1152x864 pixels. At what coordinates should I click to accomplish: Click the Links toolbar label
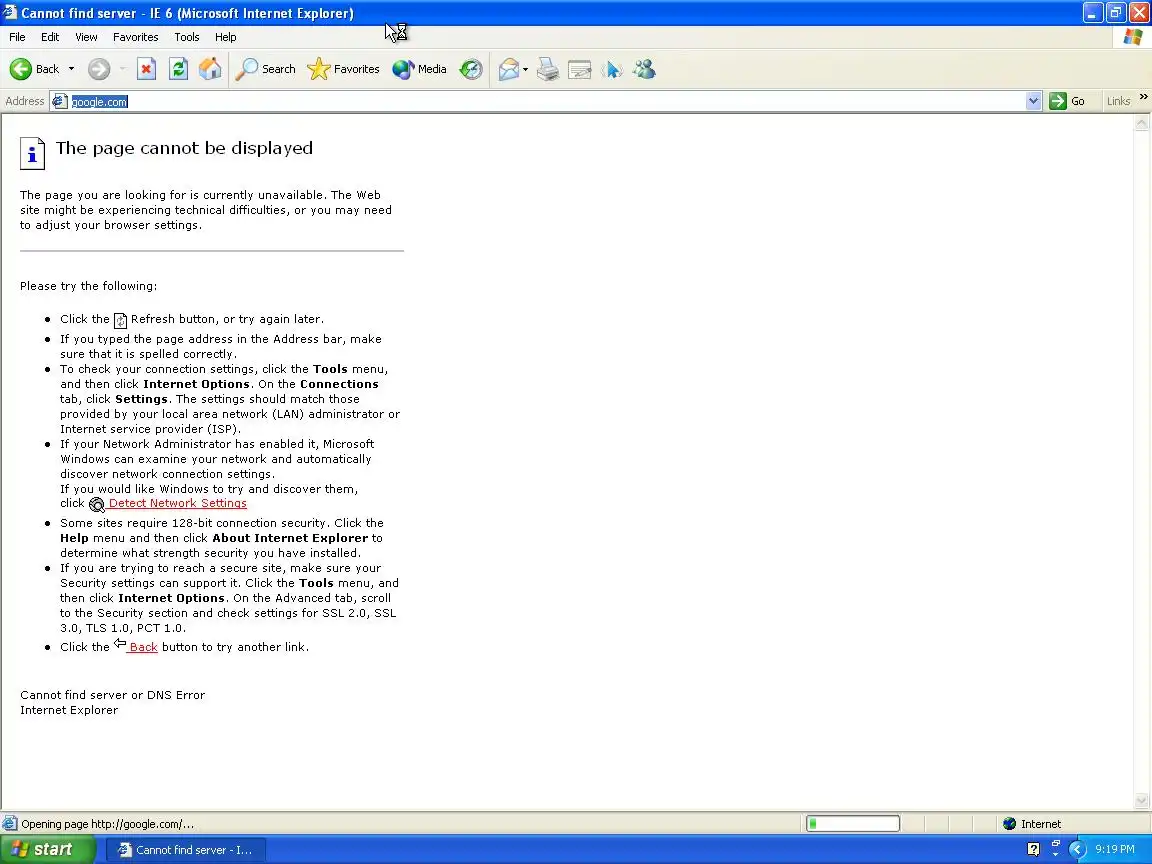pyautogui.click(x=1118, y=101)
